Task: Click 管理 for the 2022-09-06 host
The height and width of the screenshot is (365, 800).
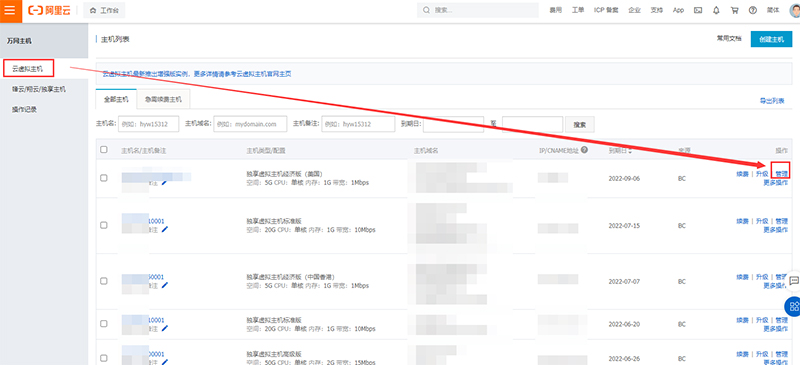Action: pyautogui.click(x=781, y=174)
